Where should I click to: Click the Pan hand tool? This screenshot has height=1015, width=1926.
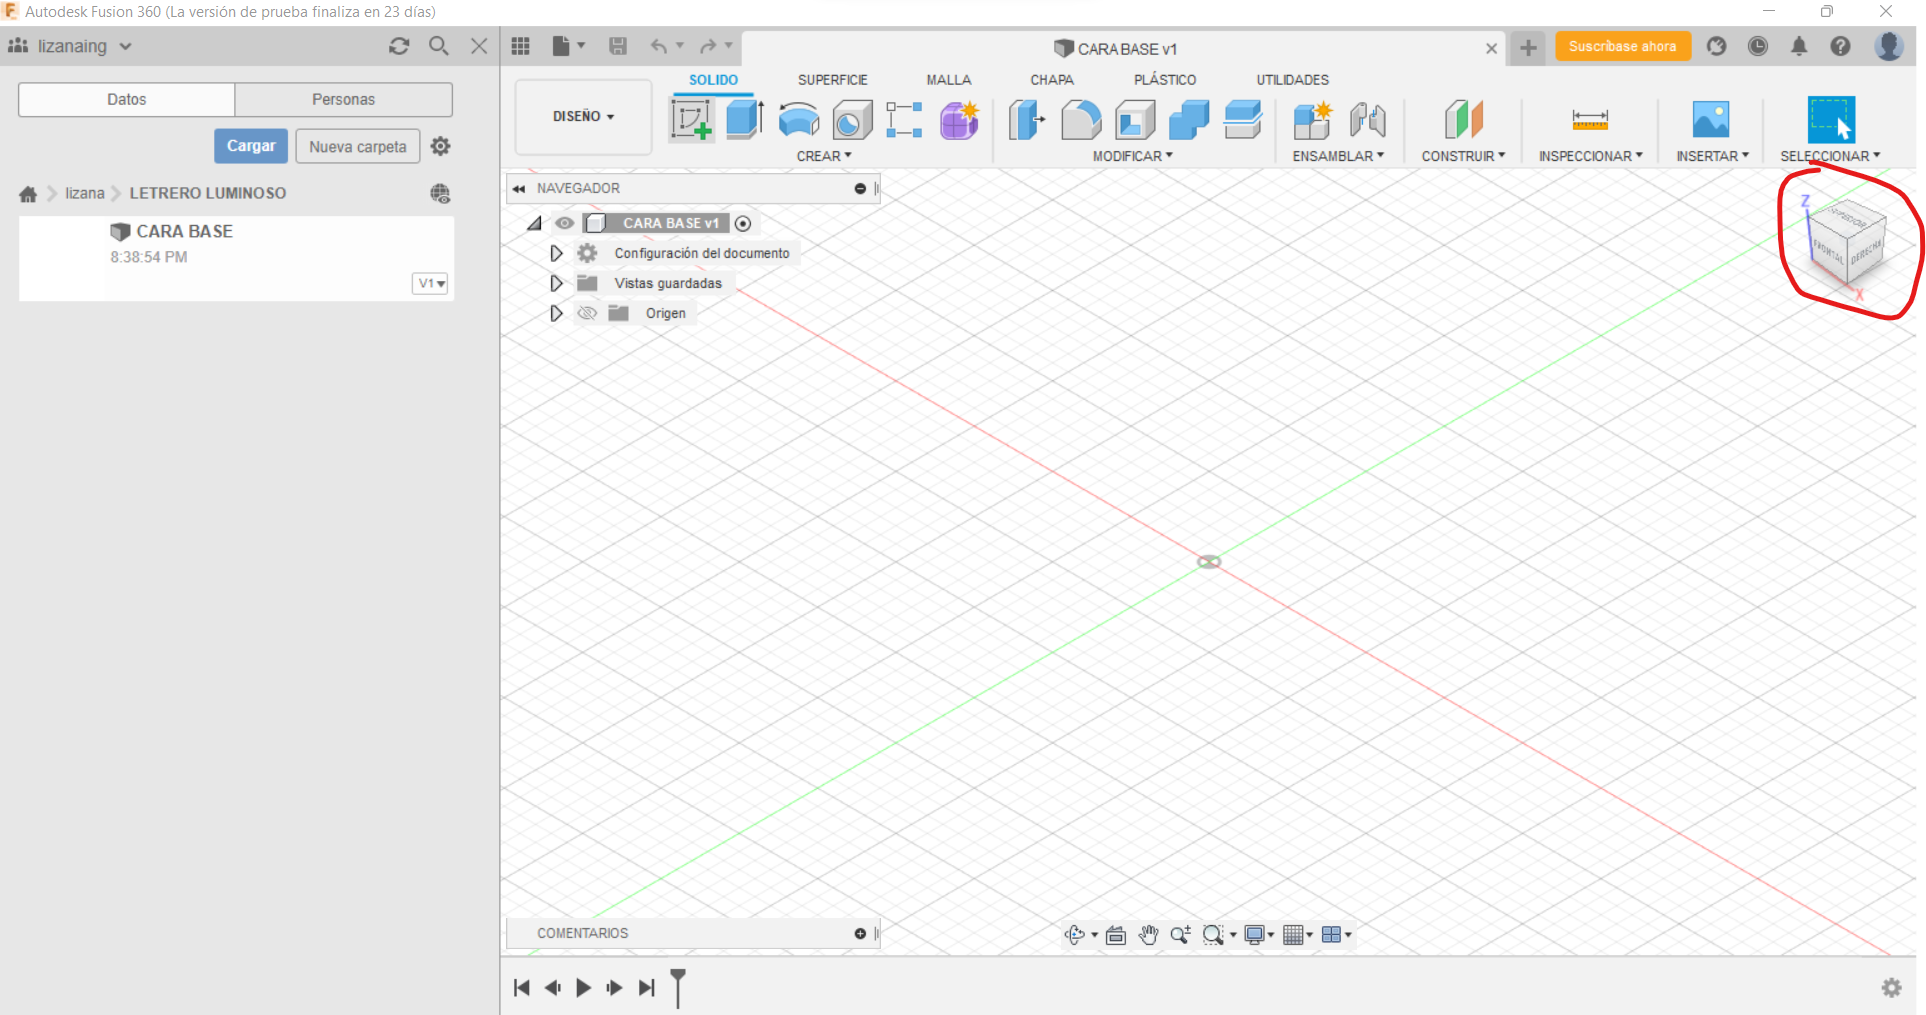[x=1148, y=935]
